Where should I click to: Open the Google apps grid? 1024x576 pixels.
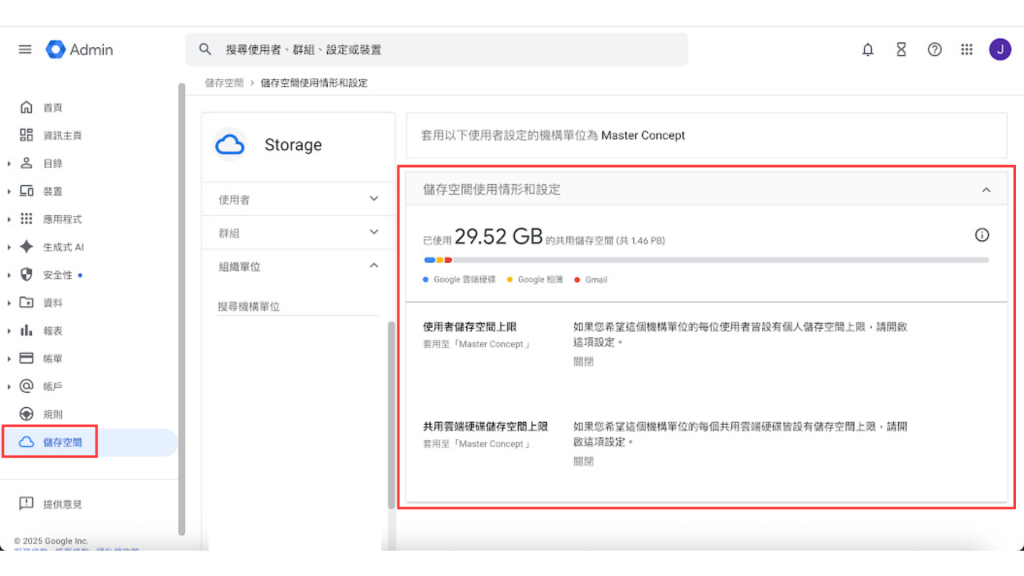pos(967,50)
